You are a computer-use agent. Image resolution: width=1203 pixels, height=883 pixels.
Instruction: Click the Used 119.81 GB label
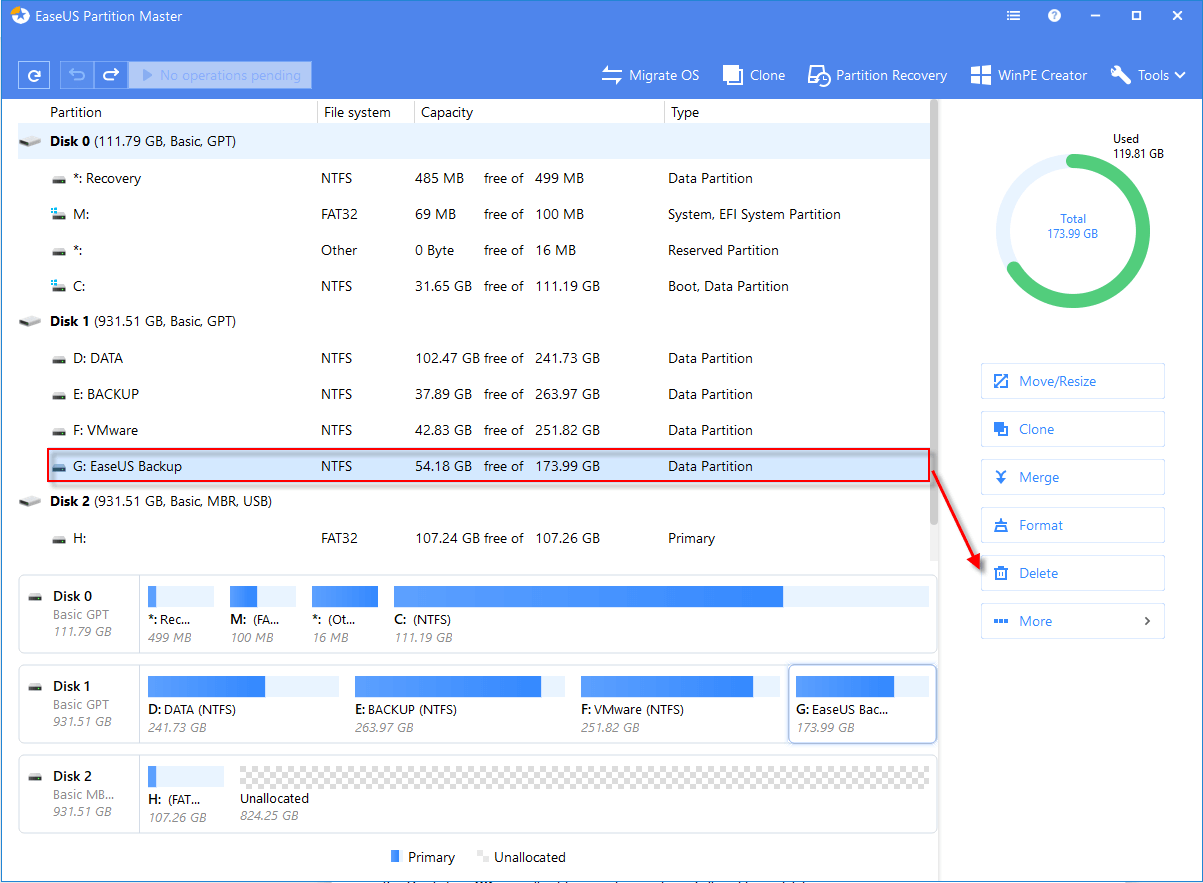[1138, 147]
